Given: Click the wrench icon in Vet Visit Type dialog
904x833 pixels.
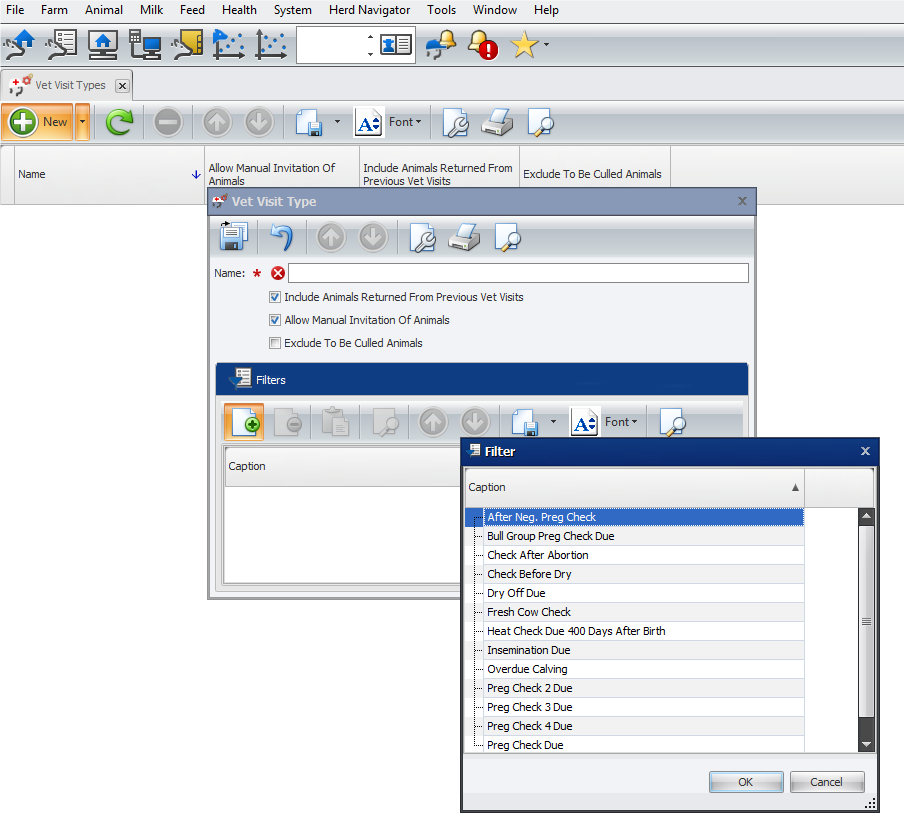Looking at the screenshot, I should (x=423, y=238).
